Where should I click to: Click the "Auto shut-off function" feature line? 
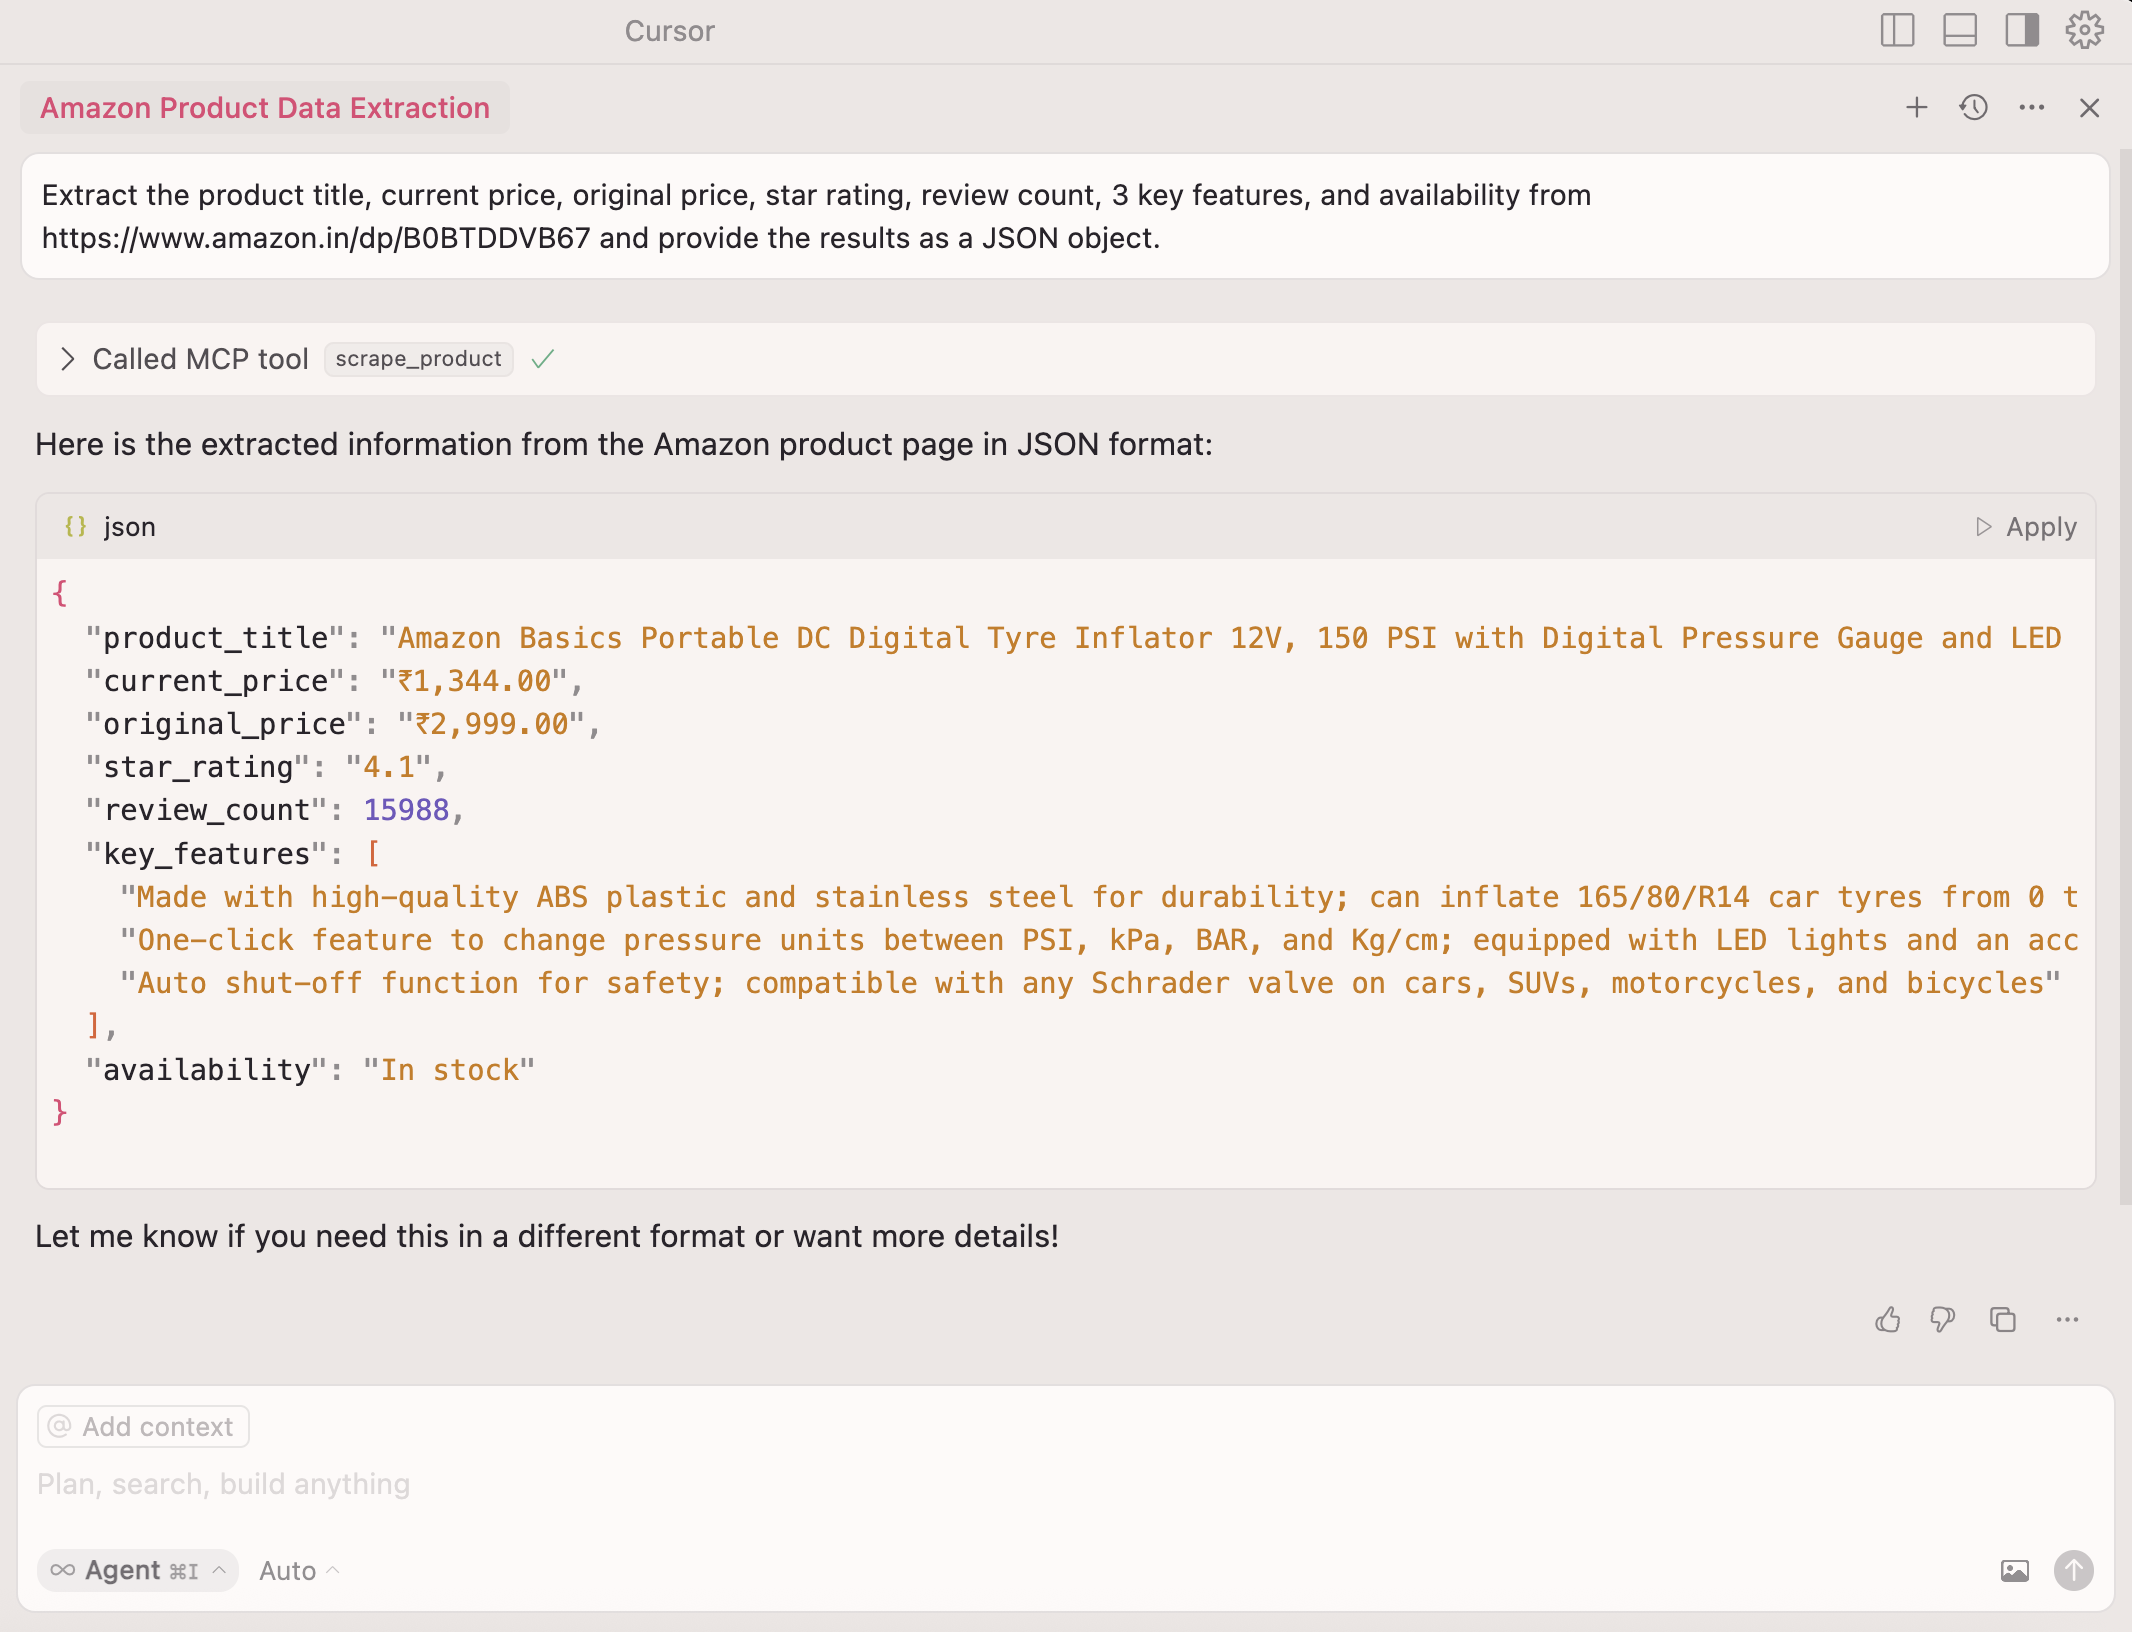coord(1090,983)
